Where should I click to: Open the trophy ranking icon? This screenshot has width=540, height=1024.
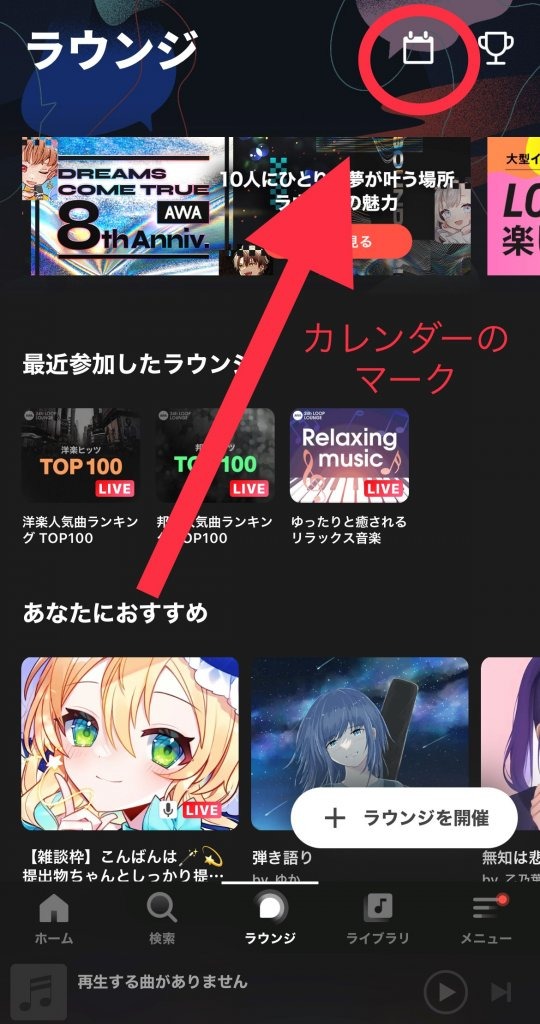point(496,48)
